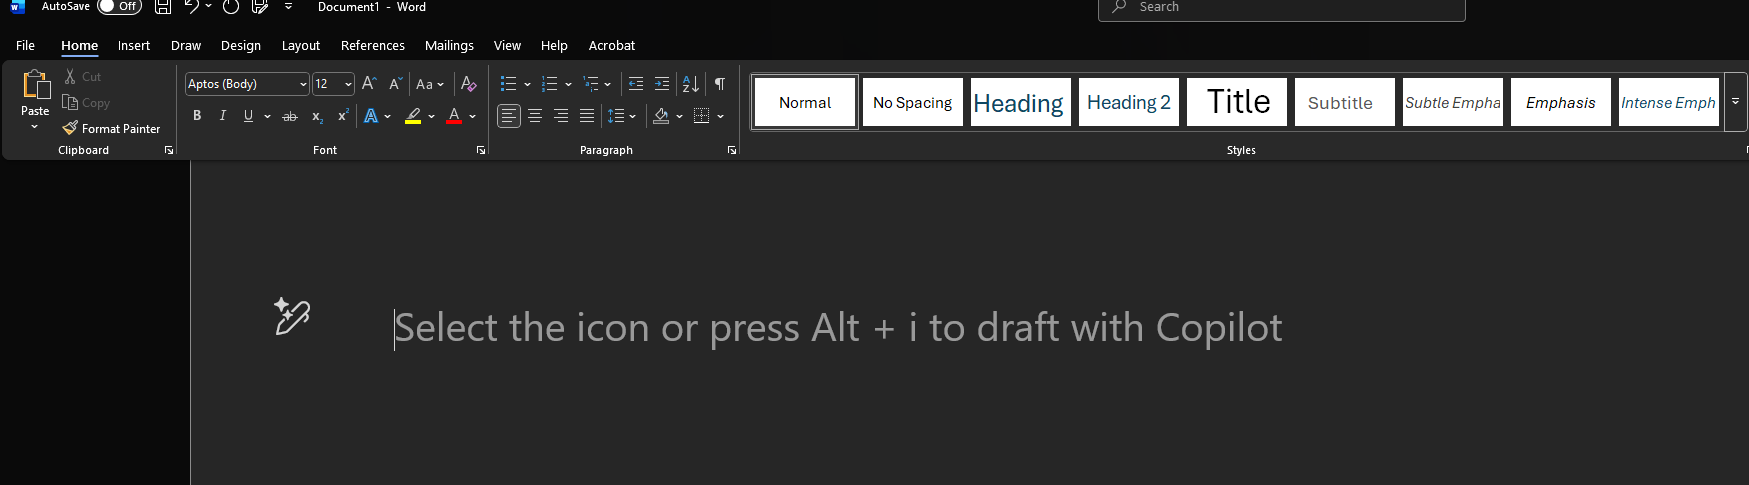Click the Copy command
The width and height of the screenshot is (1749, 485).
(x=86, y=102)
